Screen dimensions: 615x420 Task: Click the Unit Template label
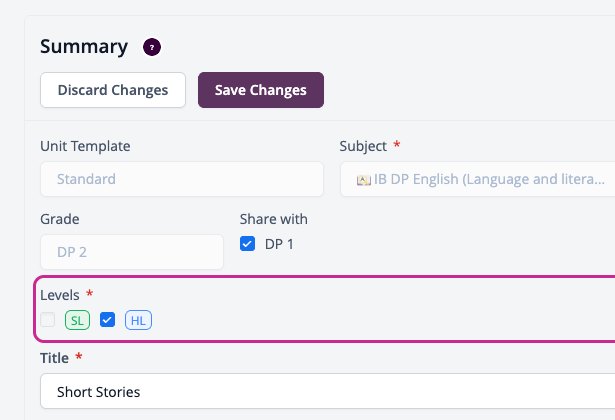click(x=85, y=146)
